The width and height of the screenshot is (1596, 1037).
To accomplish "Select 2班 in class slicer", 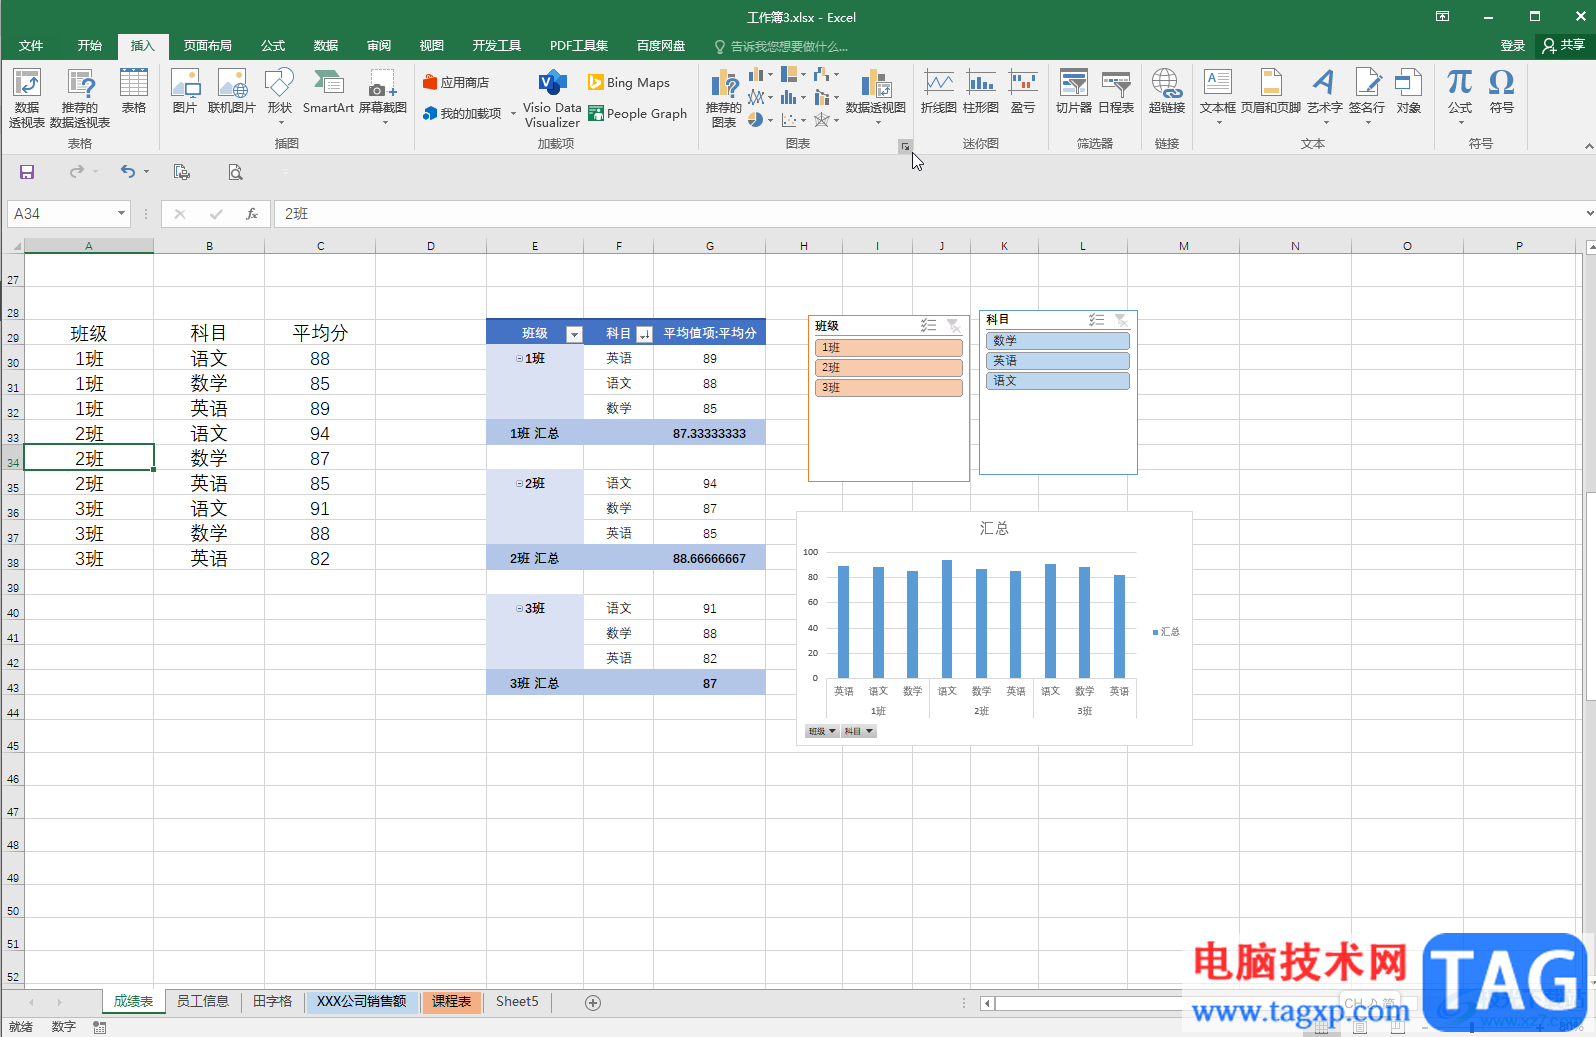I will click(x=889, y=368).
